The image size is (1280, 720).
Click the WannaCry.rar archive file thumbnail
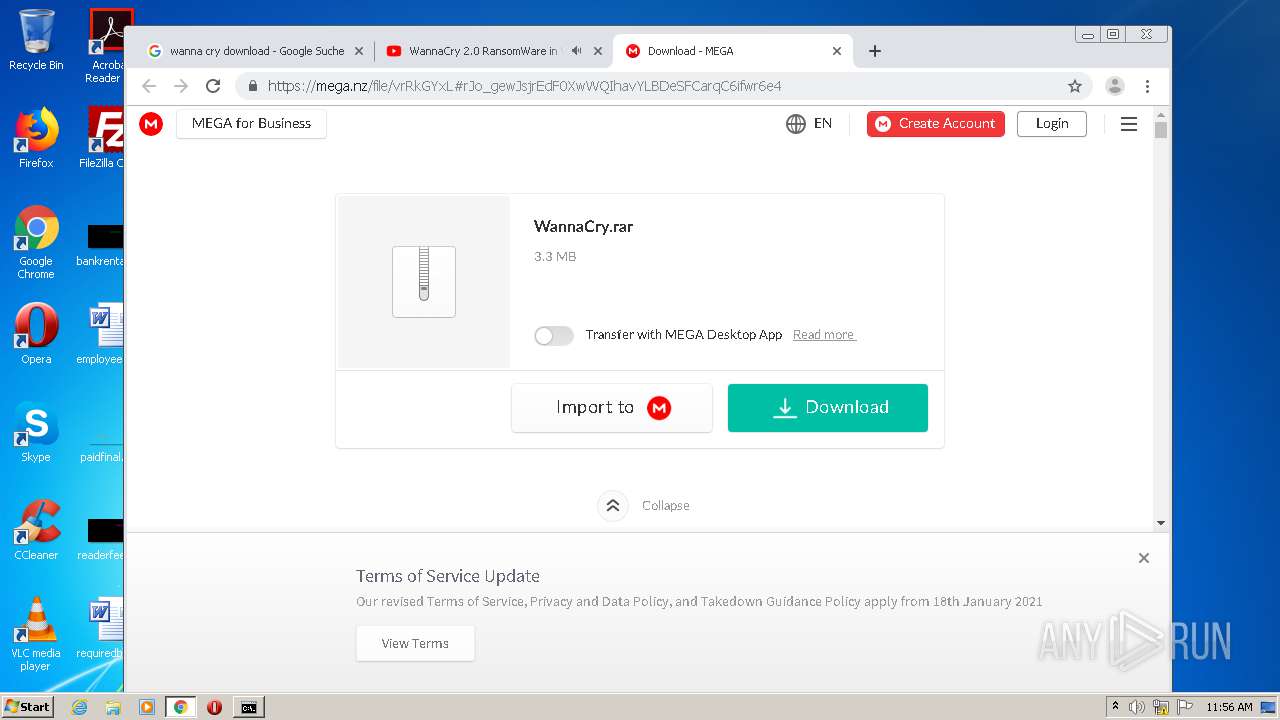(x=424, y=282)
